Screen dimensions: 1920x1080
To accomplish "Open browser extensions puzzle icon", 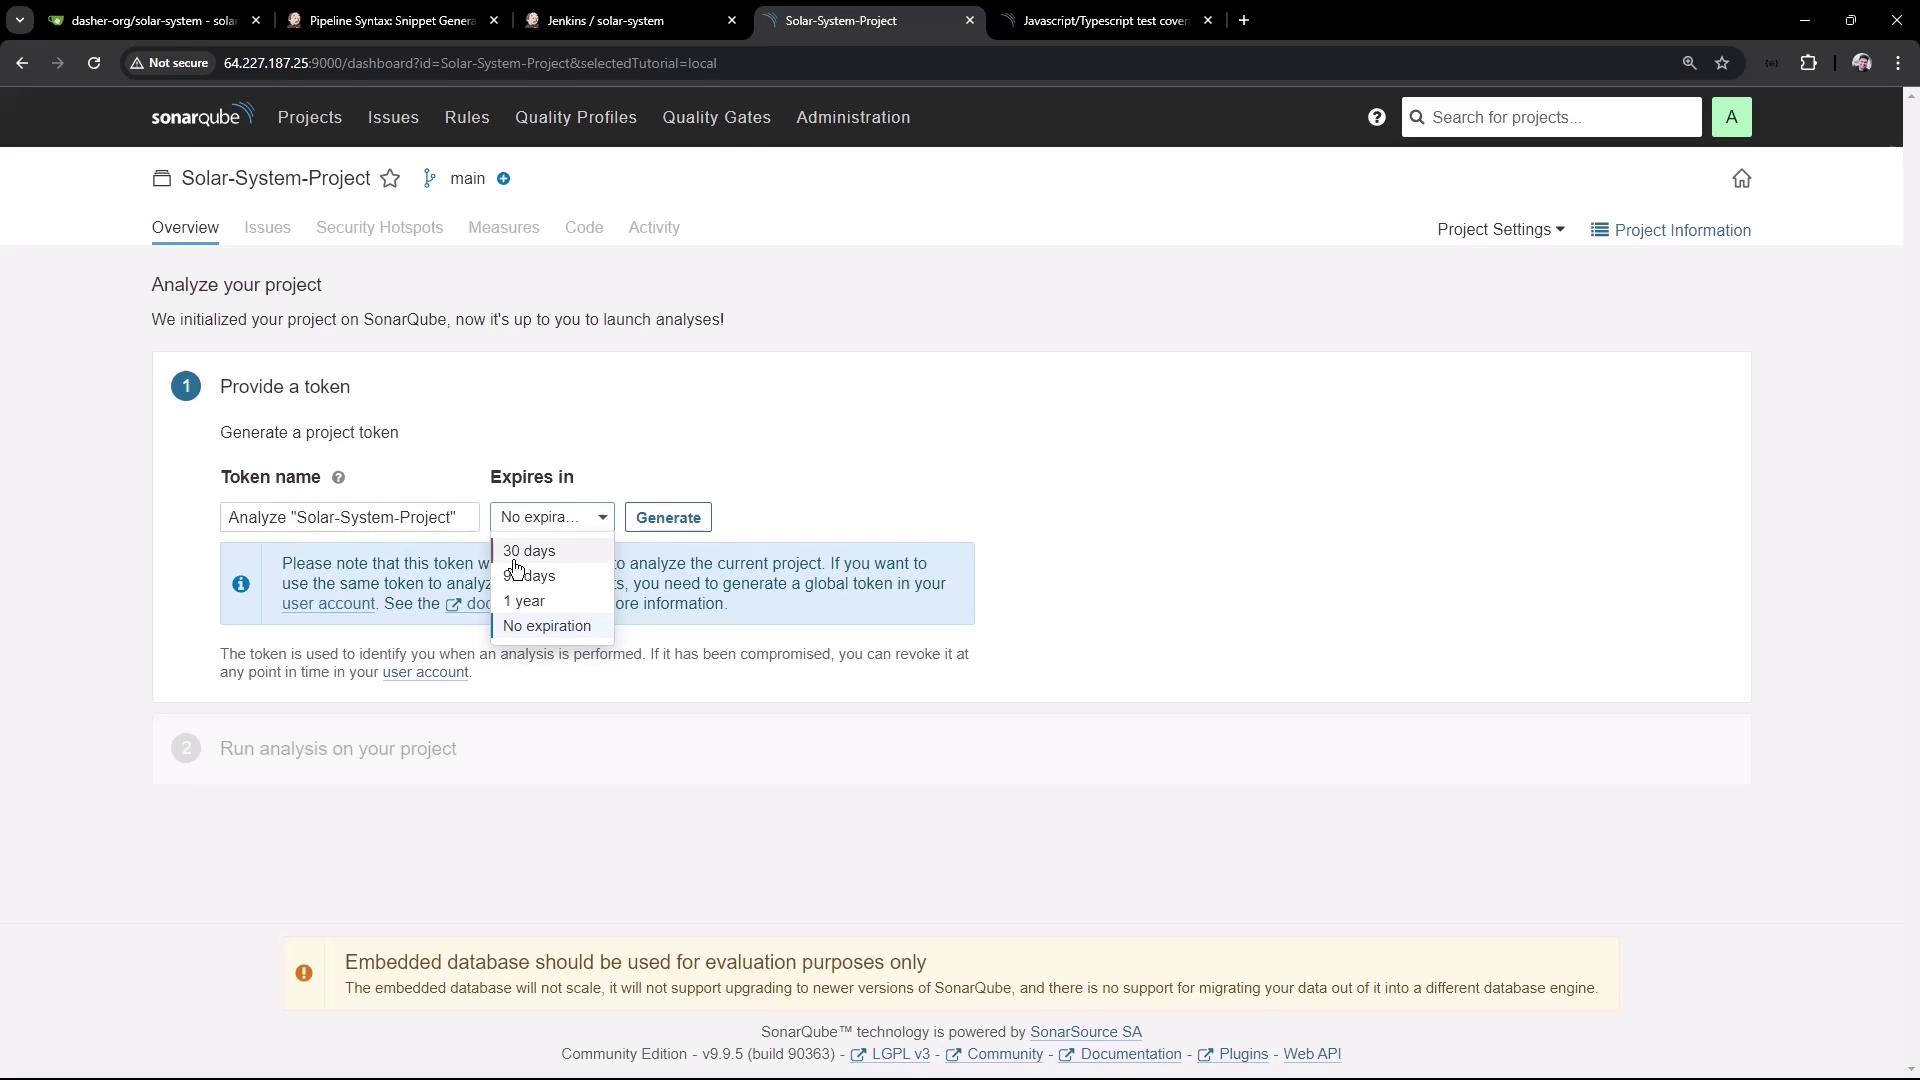I will 1808,63.
